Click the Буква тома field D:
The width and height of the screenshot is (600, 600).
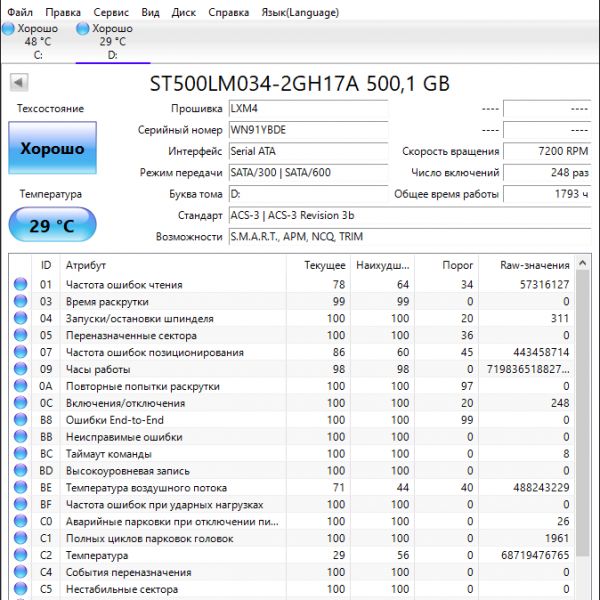pos(308,194)
